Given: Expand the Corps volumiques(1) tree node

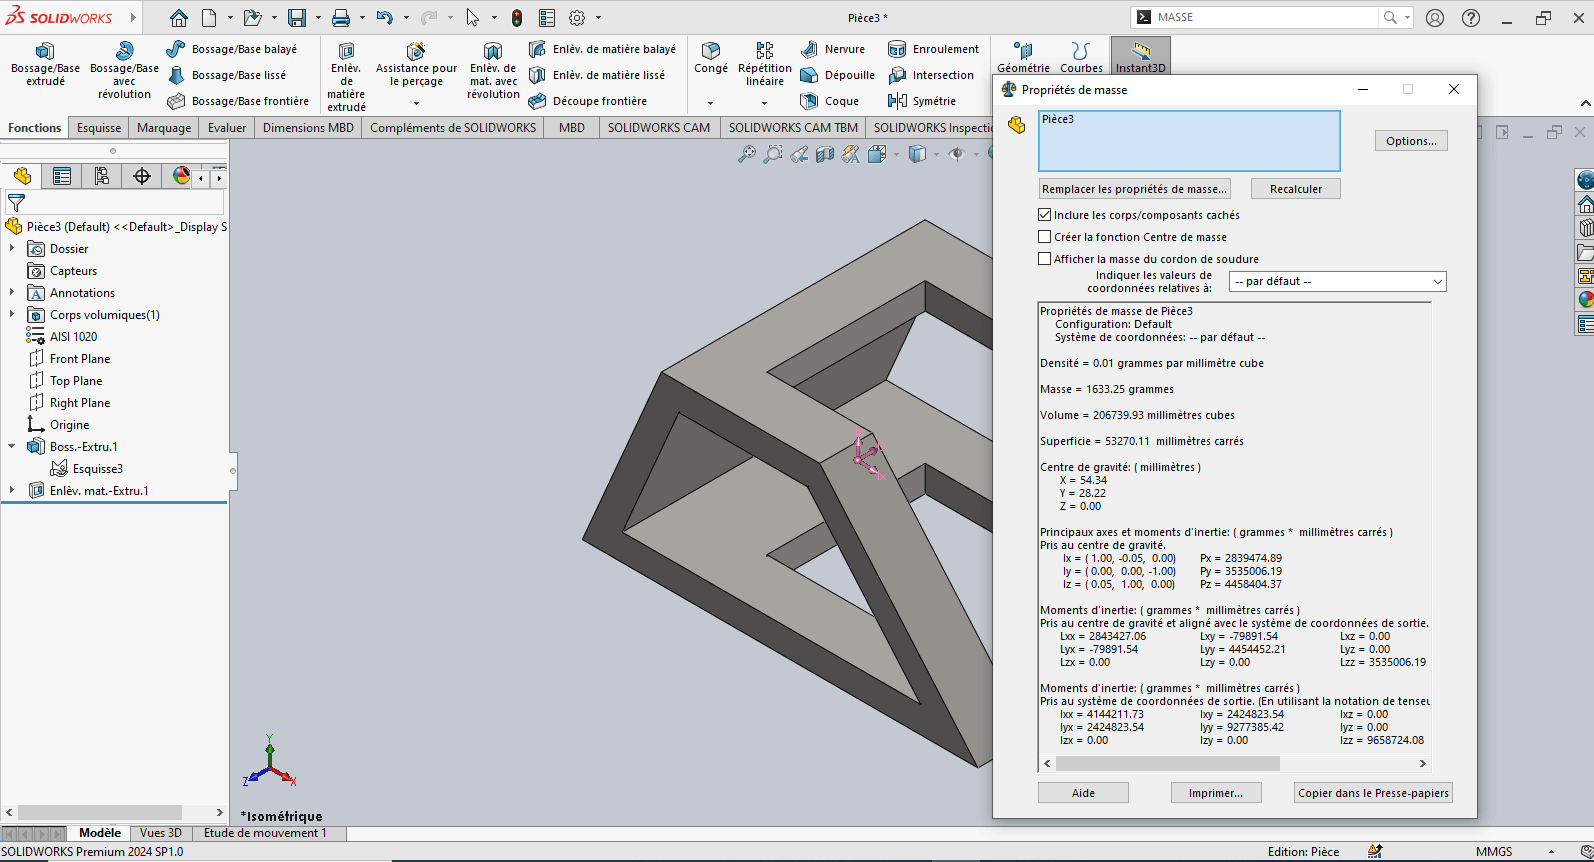Looking at the screenshot, I should point(12,315).
